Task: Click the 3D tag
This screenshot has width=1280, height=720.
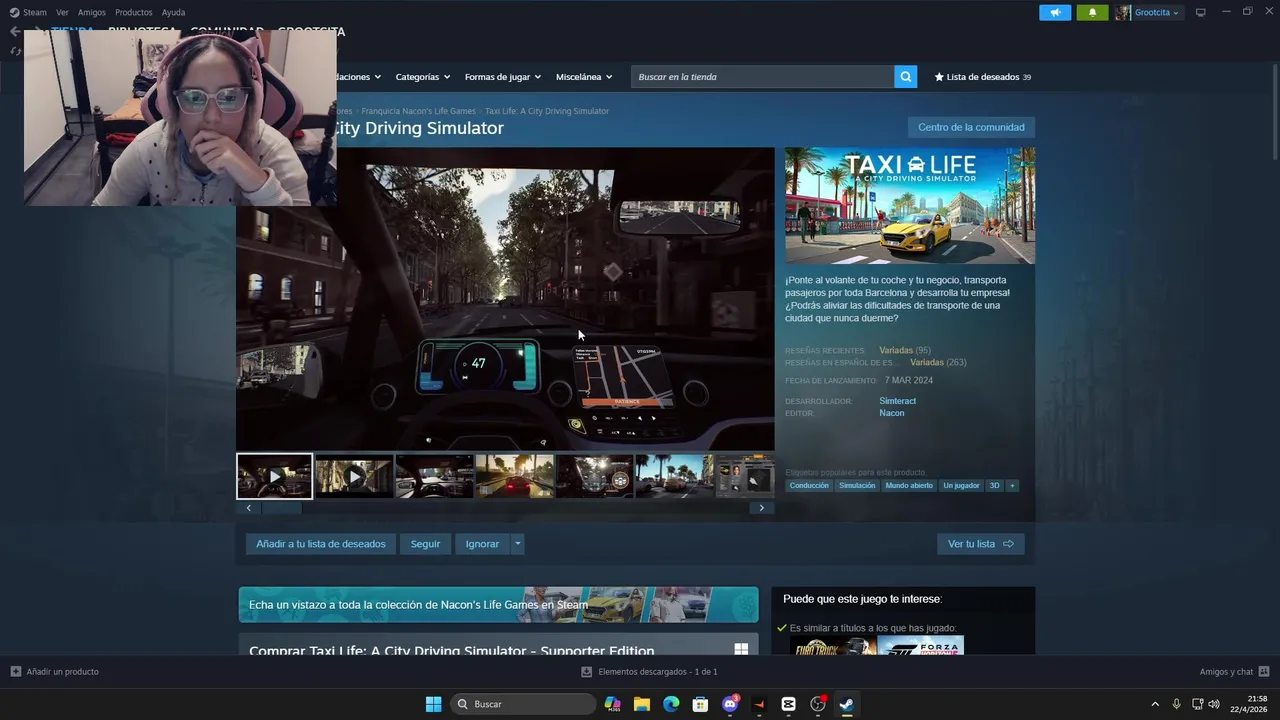Action: pos(994,486)
